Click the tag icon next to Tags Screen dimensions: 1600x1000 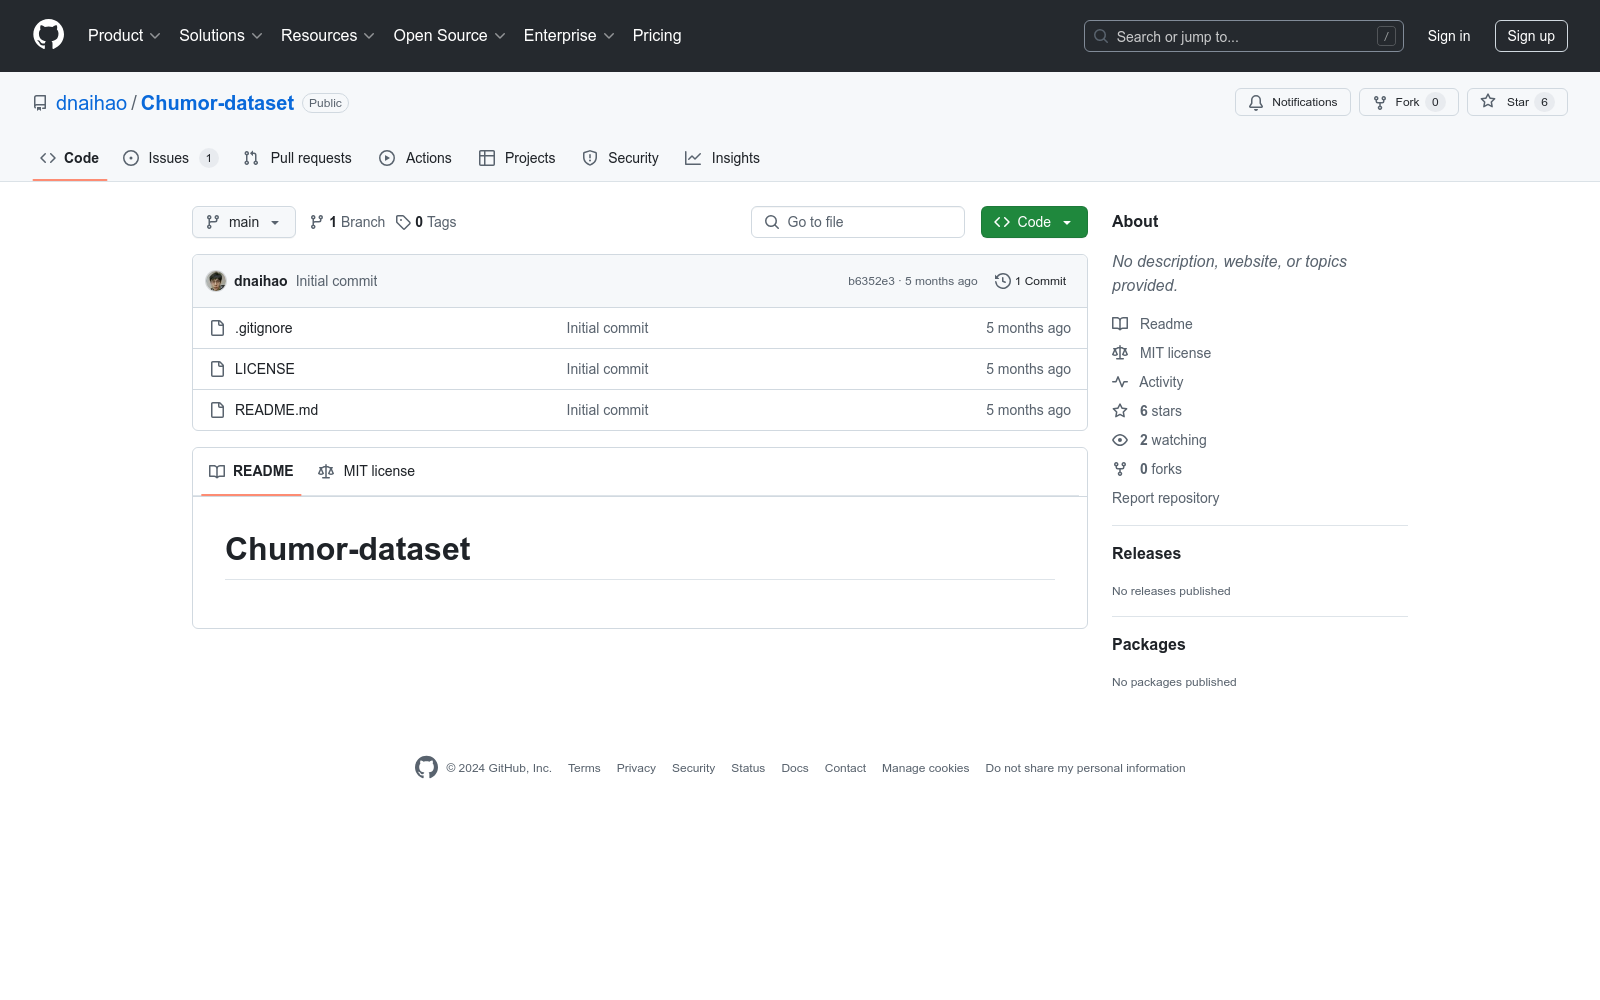coord(403,222)
